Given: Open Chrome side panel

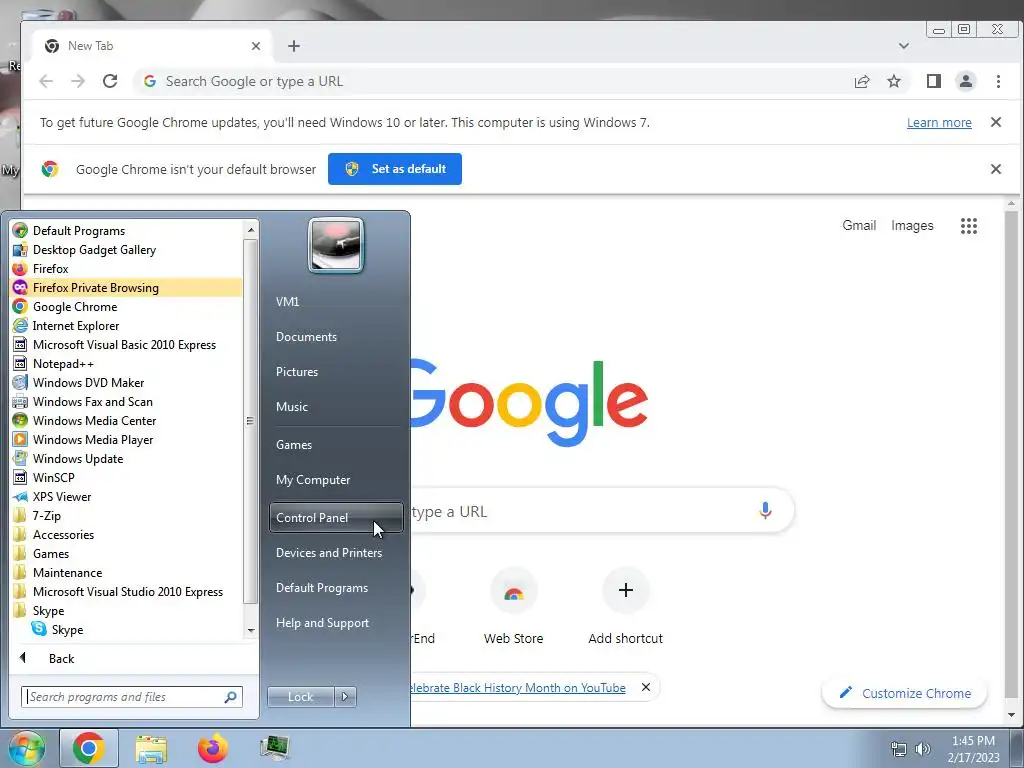Looking at the screenshot, I should click(934, 81).
